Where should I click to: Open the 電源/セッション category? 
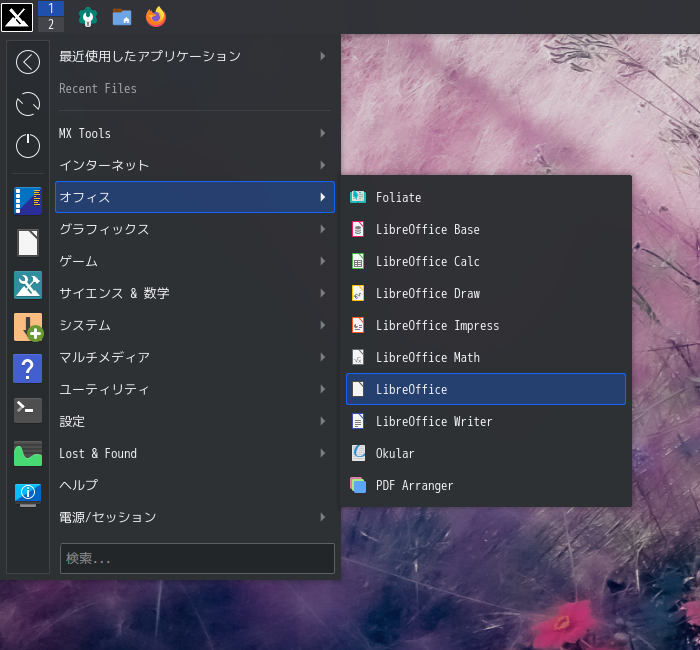tap(195, 517)
